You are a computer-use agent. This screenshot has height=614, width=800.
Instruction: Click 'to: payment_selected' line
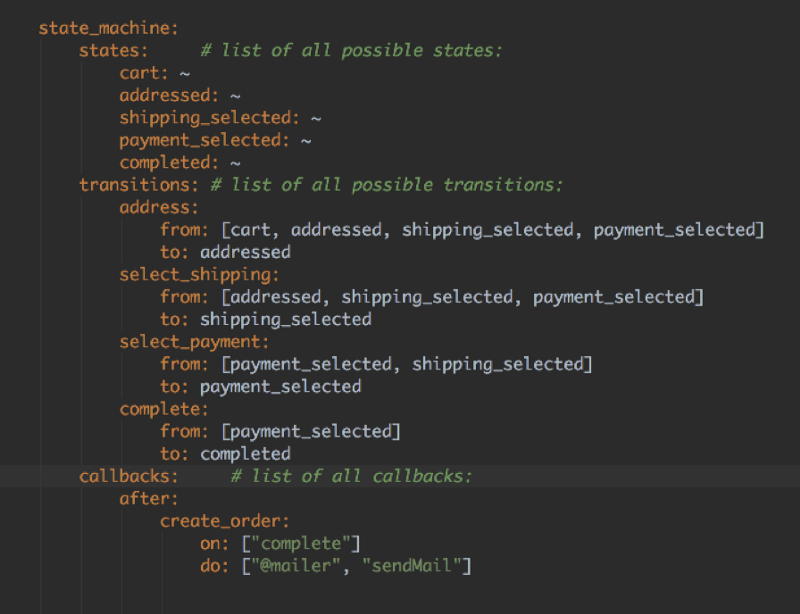(261, 387)
